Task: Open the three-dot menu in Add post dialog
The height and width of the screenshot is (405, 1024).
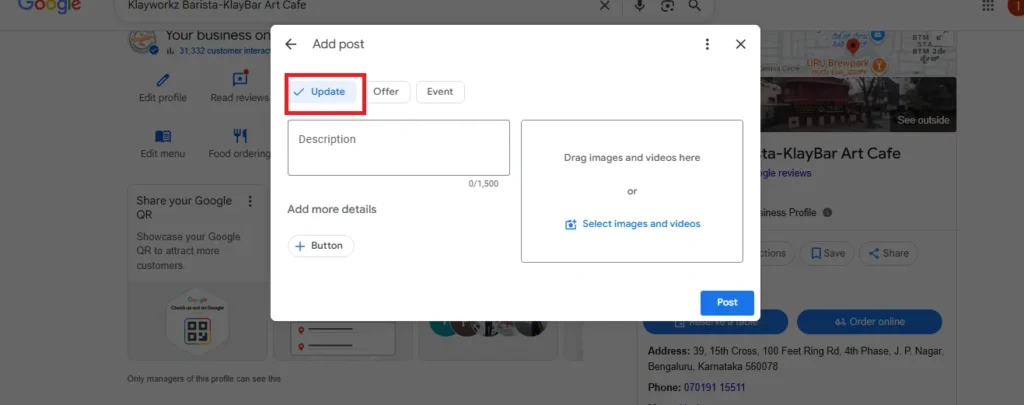Action: [707, 44]
